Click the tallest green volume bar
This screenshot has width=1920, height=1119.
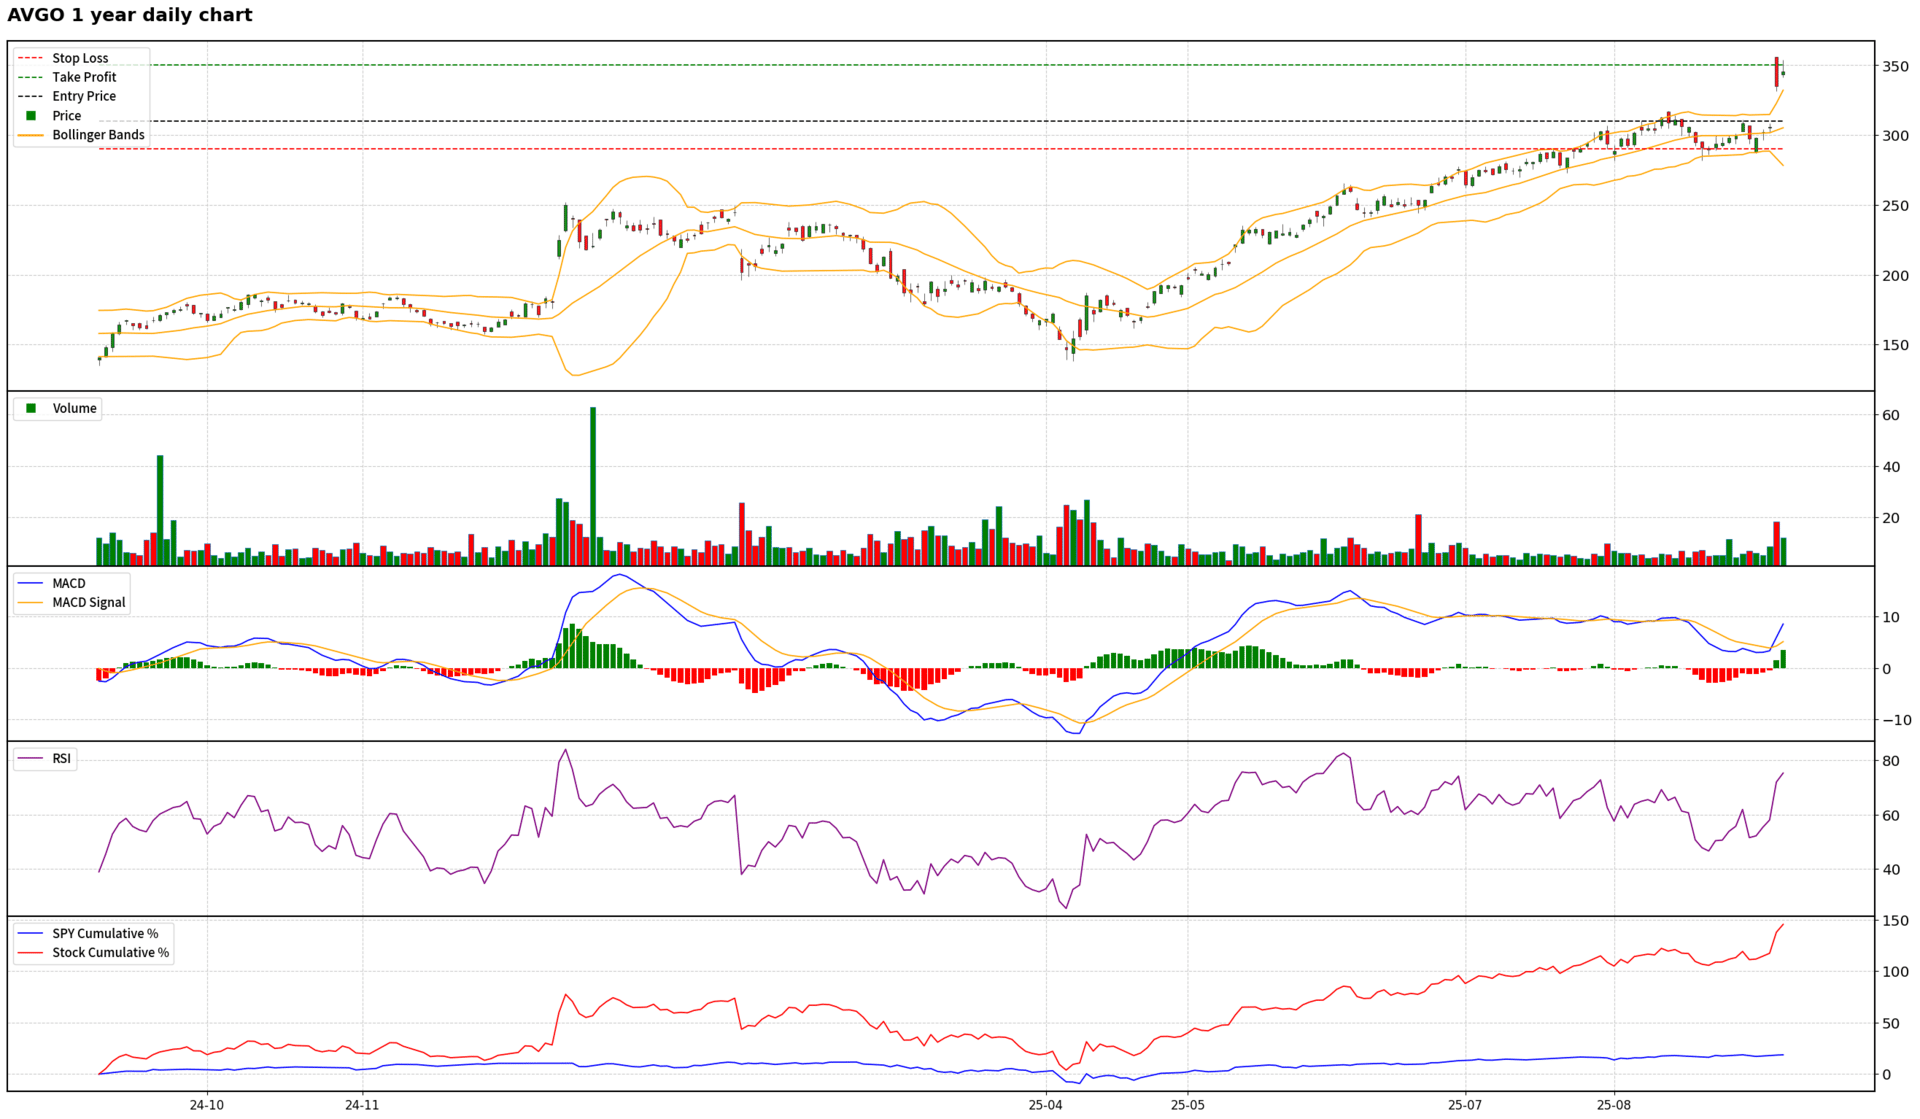point(593,485)
